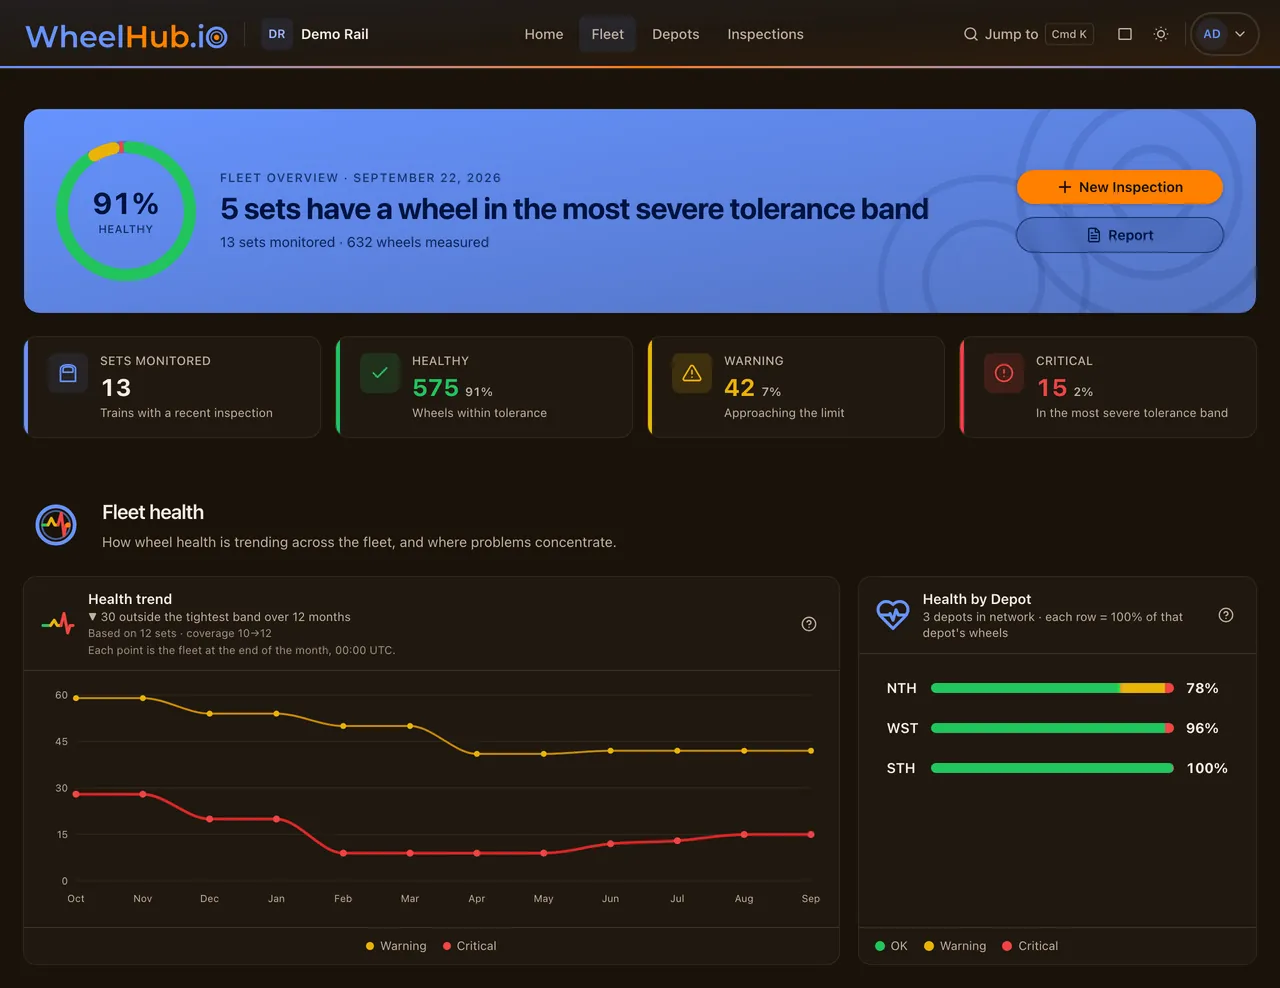
Task: Select the NTH depot label
Action: [901, 688]
